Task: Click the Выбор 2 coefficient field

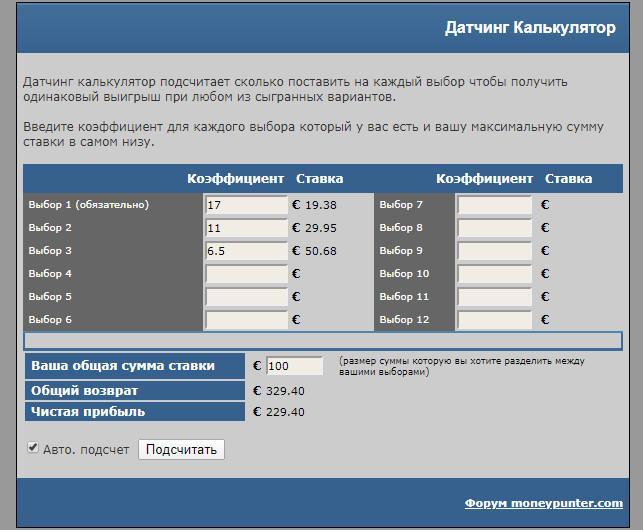Action: (x=246, y=228)
